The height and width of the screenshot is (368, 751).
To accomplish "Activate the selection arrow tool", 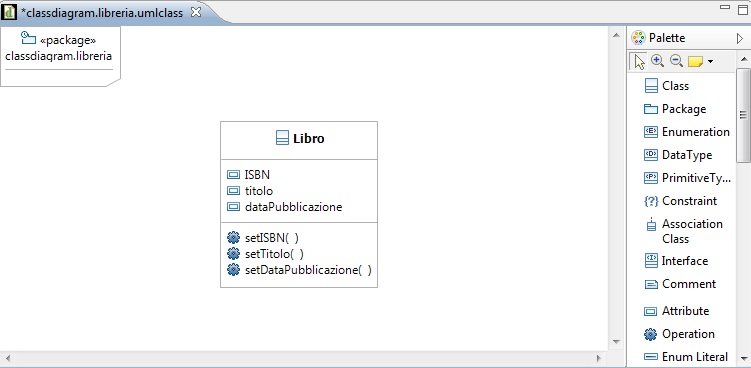I will click(638, 61).
